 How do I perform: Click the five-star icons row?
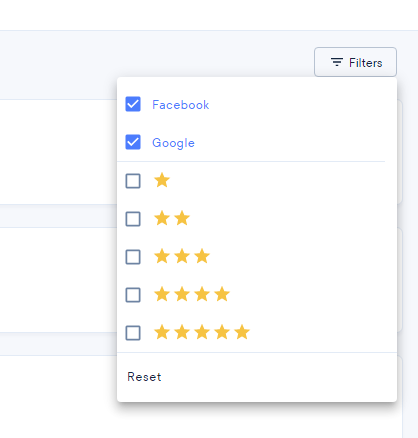point(202,332)
